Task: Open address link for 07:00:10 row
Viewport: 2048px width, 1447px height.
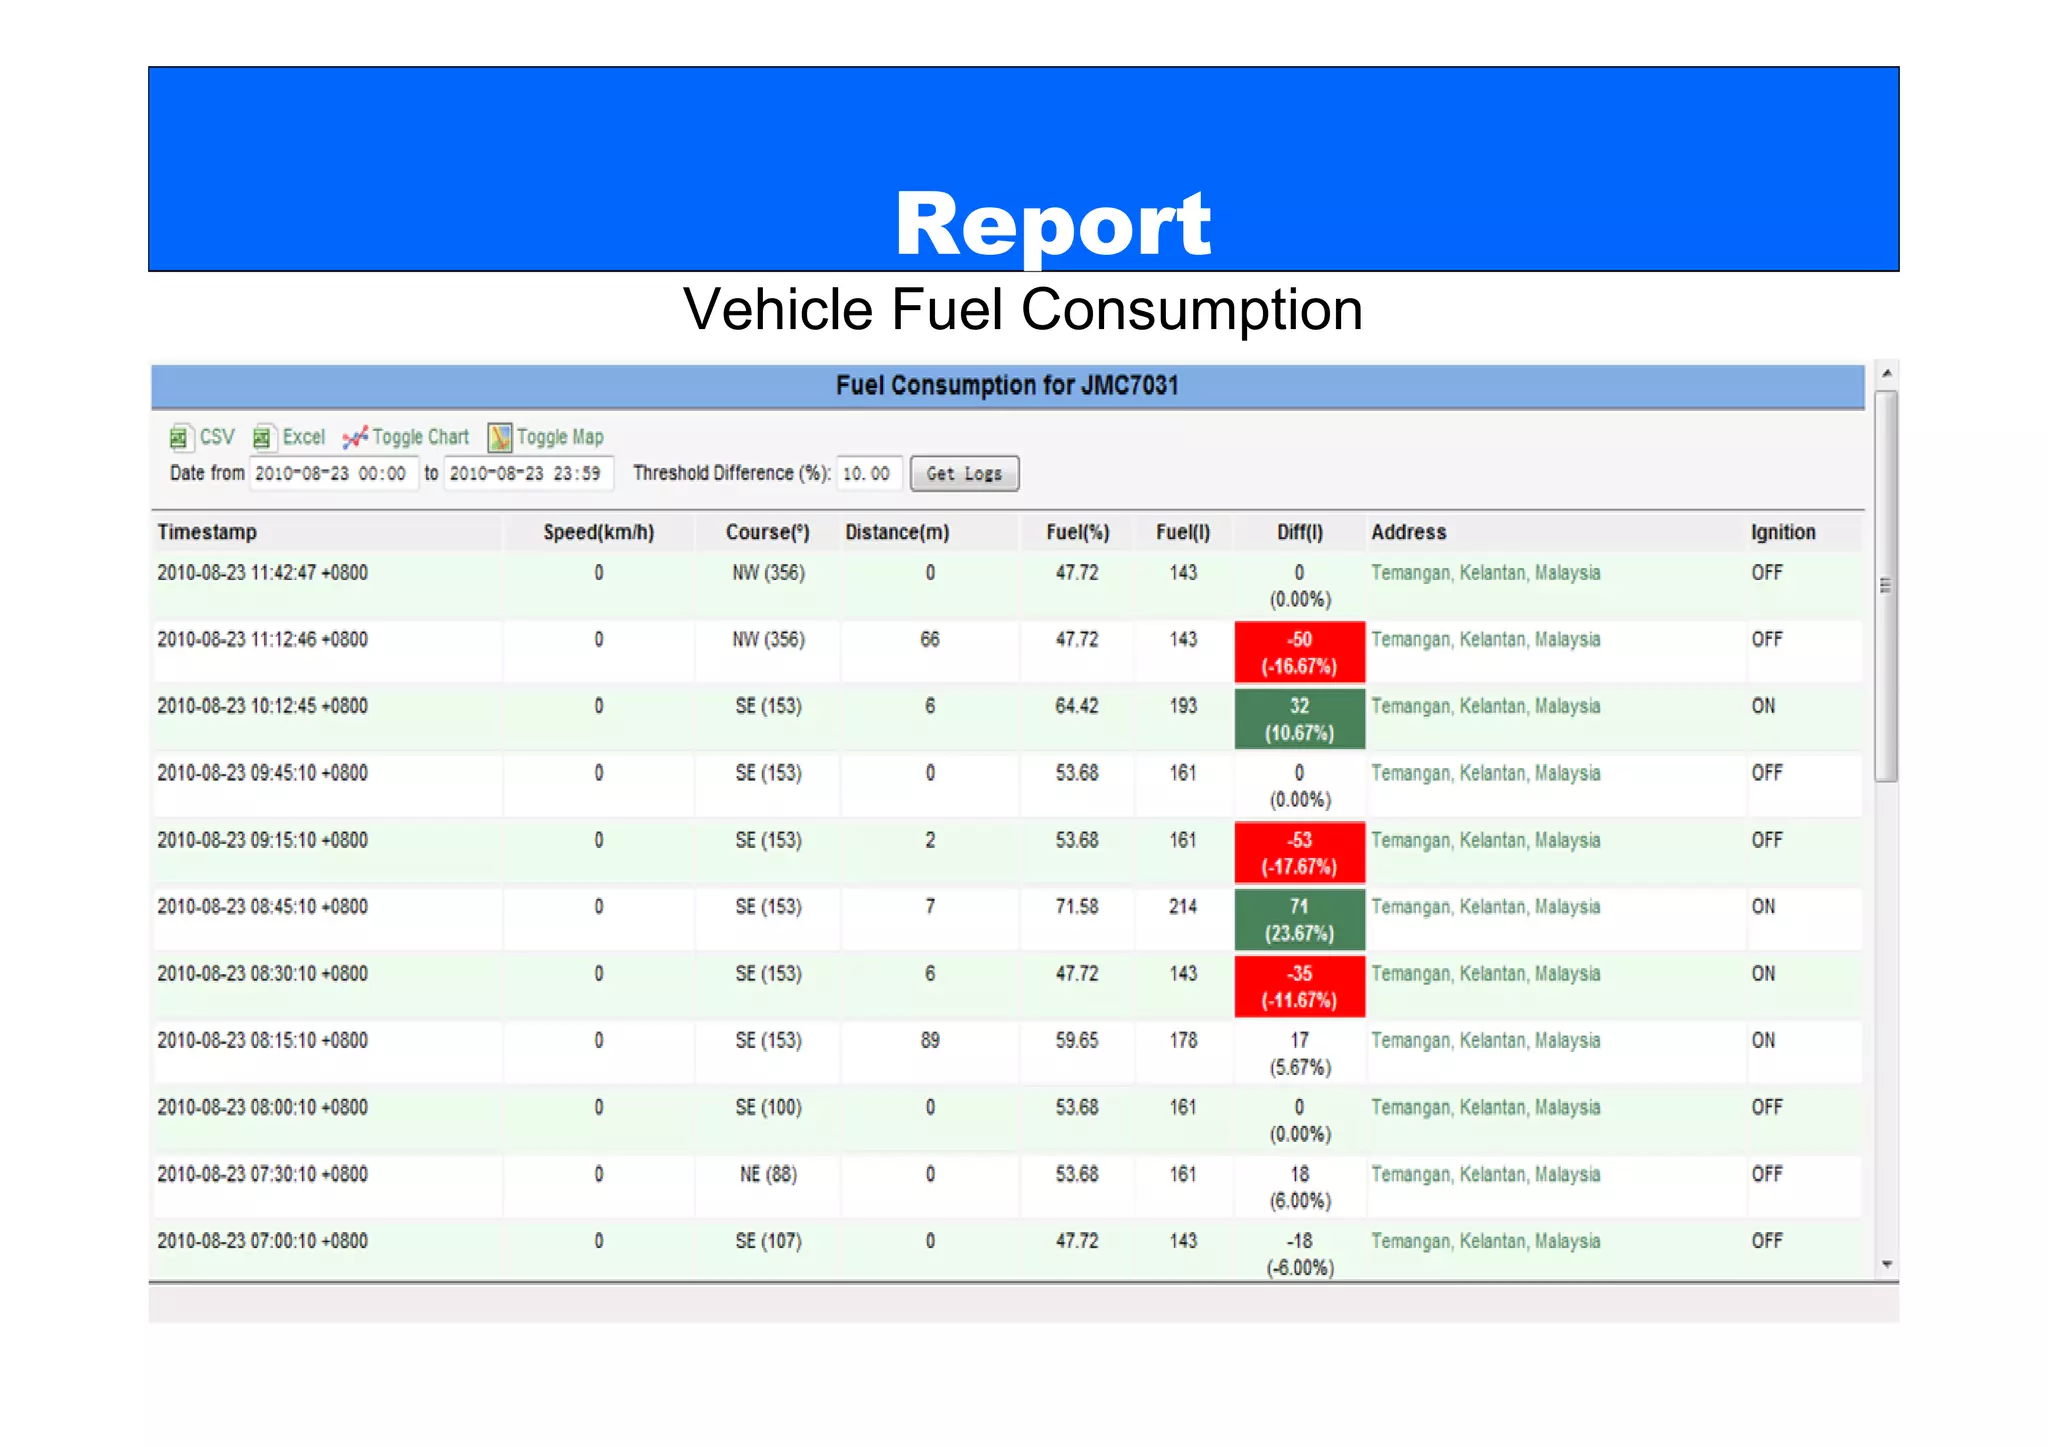Action: 1485,1242
